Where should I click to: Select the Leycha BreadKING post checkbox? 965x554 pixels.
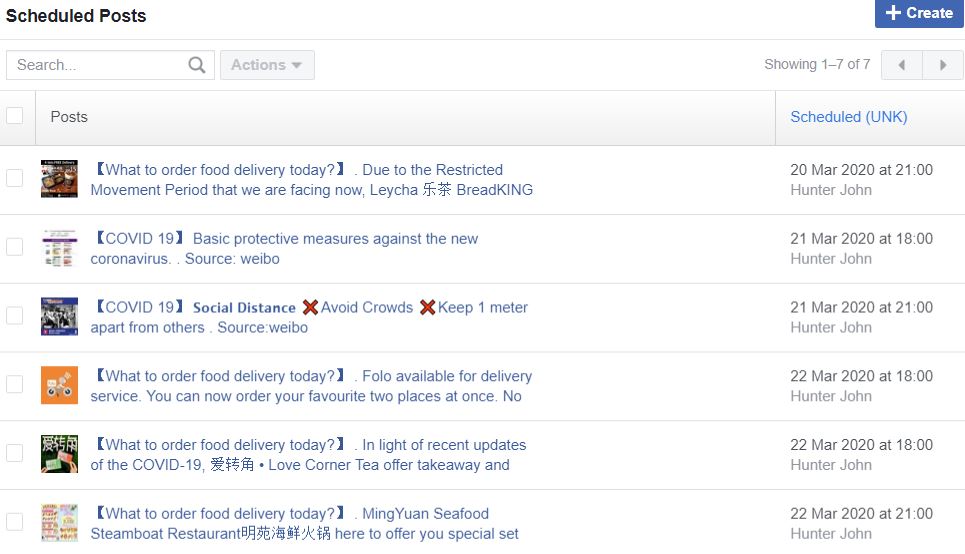pos(15,178)
